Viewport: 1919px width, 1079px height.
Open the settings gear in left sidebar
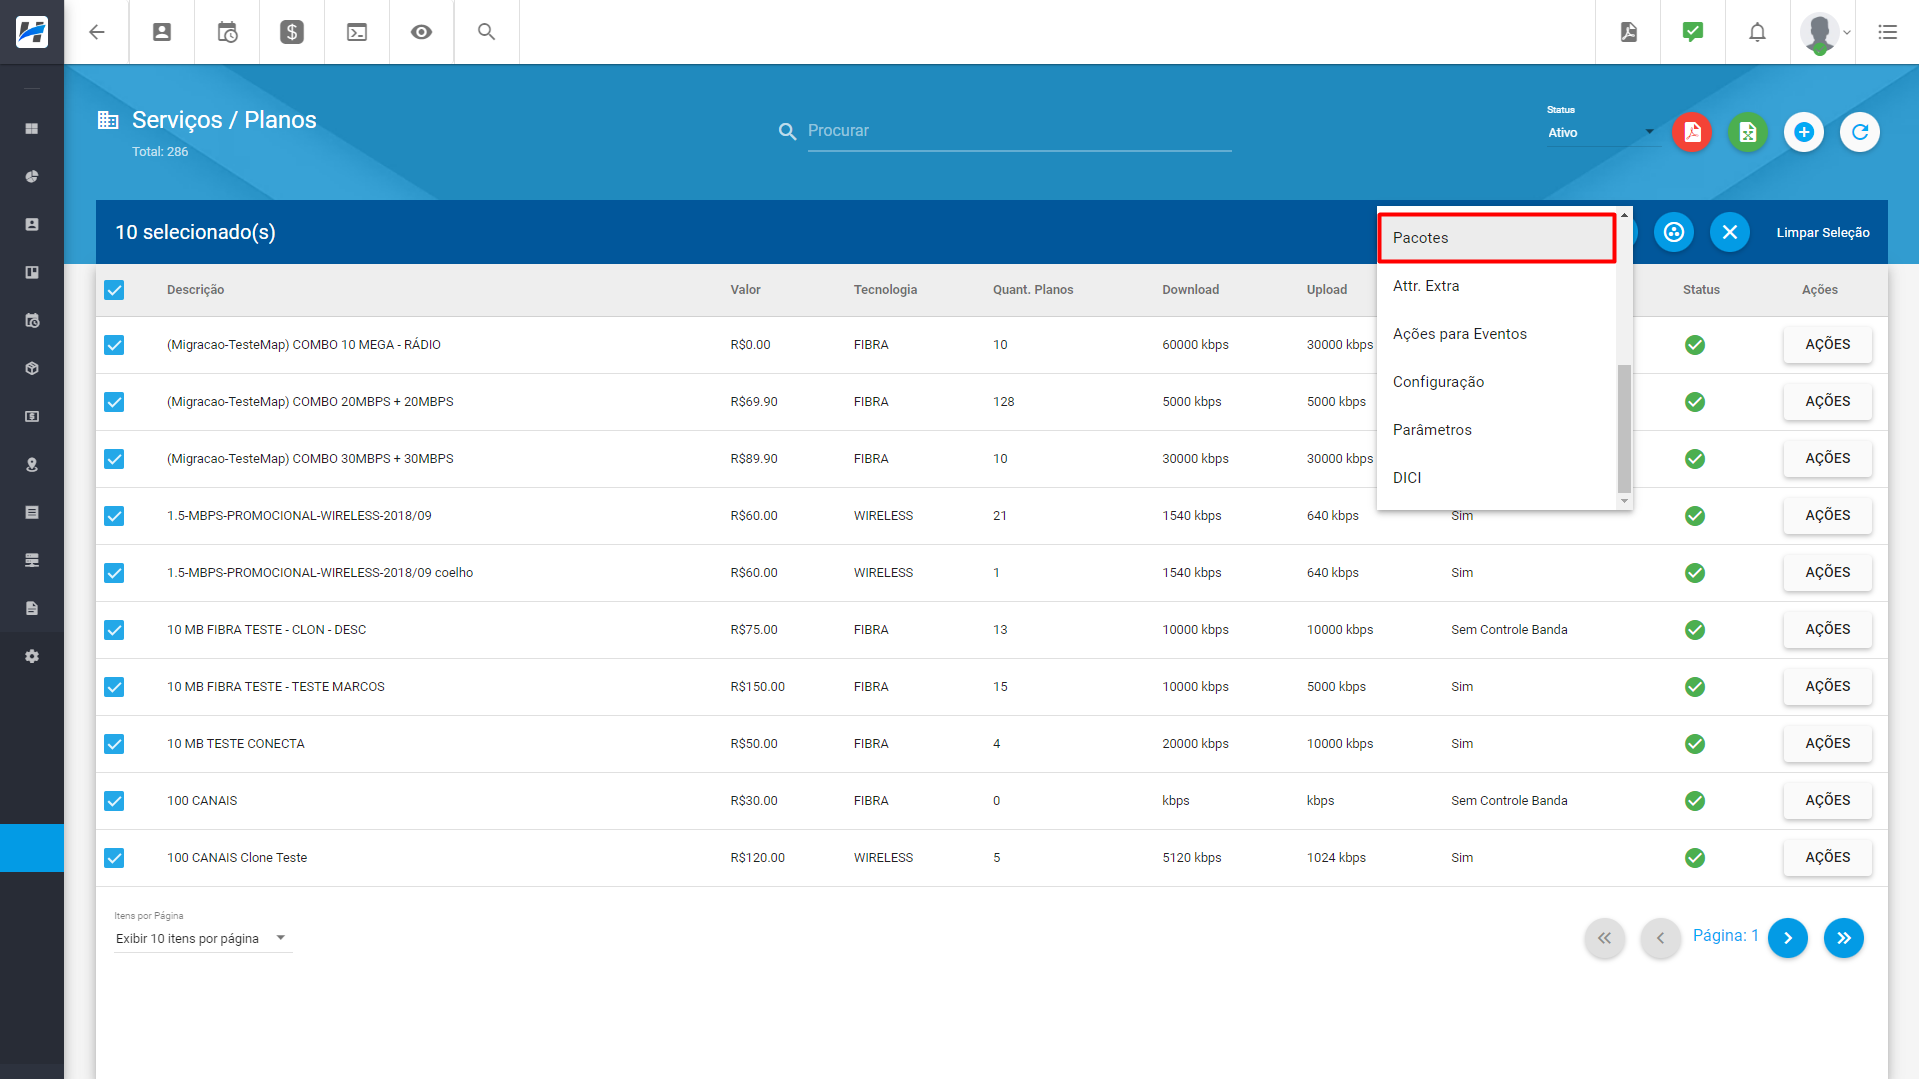(x=32, y=657)
